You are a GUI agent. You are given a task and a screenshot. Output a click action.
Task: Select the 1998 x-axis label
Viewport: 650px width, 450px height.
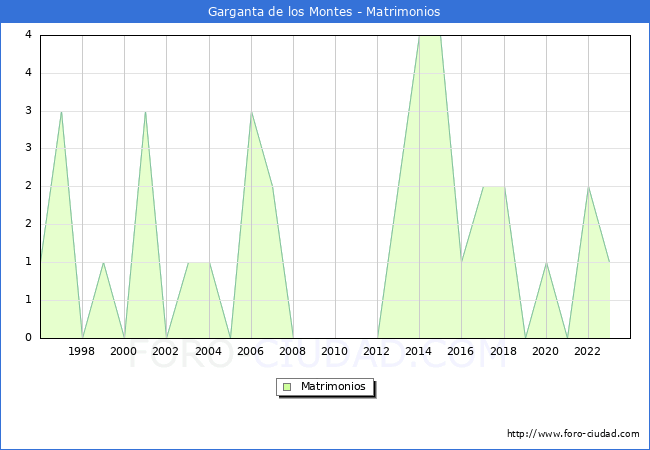click(x=81, y=351)
